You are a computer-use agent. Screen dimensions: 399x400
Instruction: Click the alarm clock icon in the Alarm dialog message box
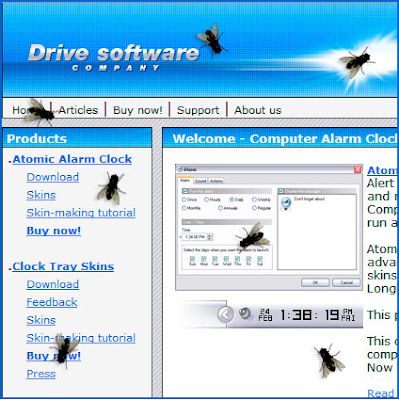(286, 203)
